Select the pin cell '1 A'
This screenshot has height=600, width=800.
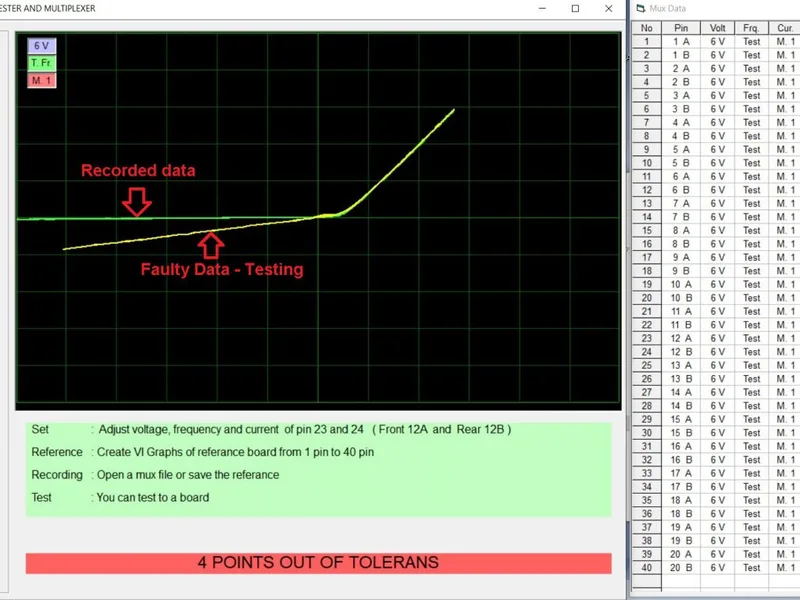681,42
